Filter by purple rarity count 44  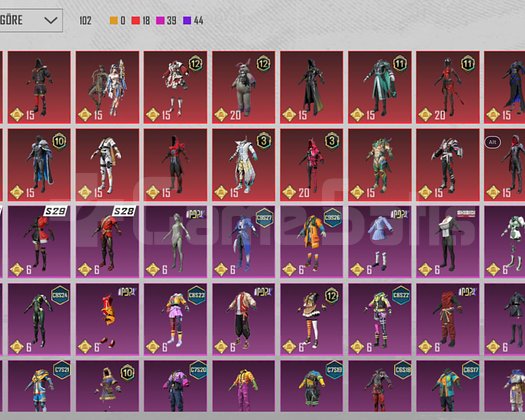[193, 20]
